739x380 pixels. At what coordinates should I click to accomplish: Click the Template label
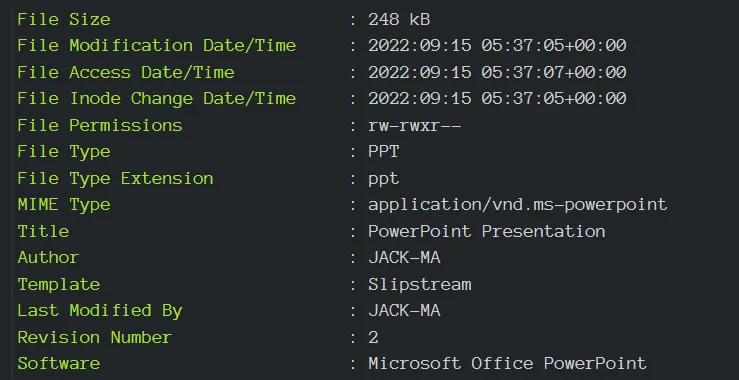(58, 284)
